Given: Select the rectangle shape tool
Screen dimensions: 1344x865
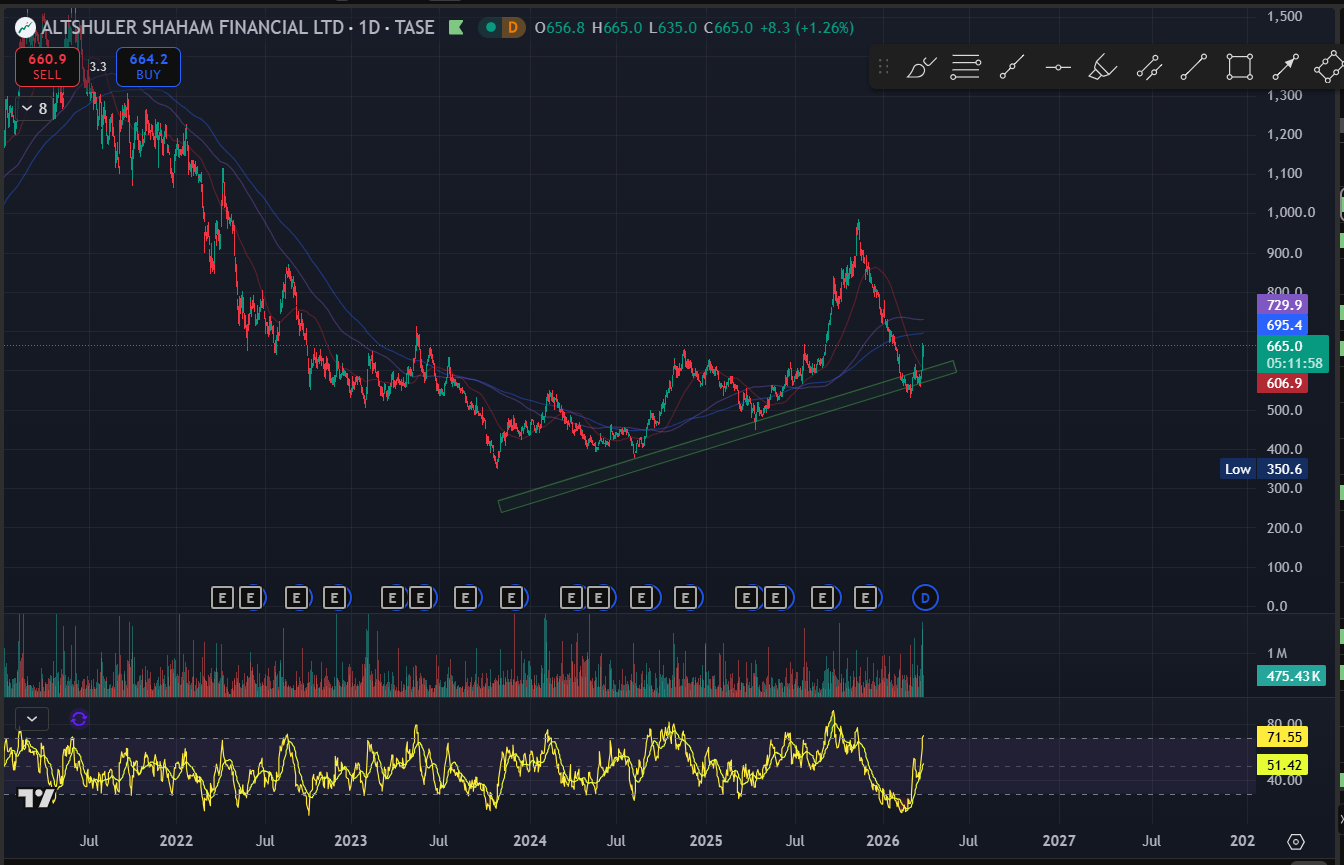Looking at the screenshot, I should [1239, 68].
